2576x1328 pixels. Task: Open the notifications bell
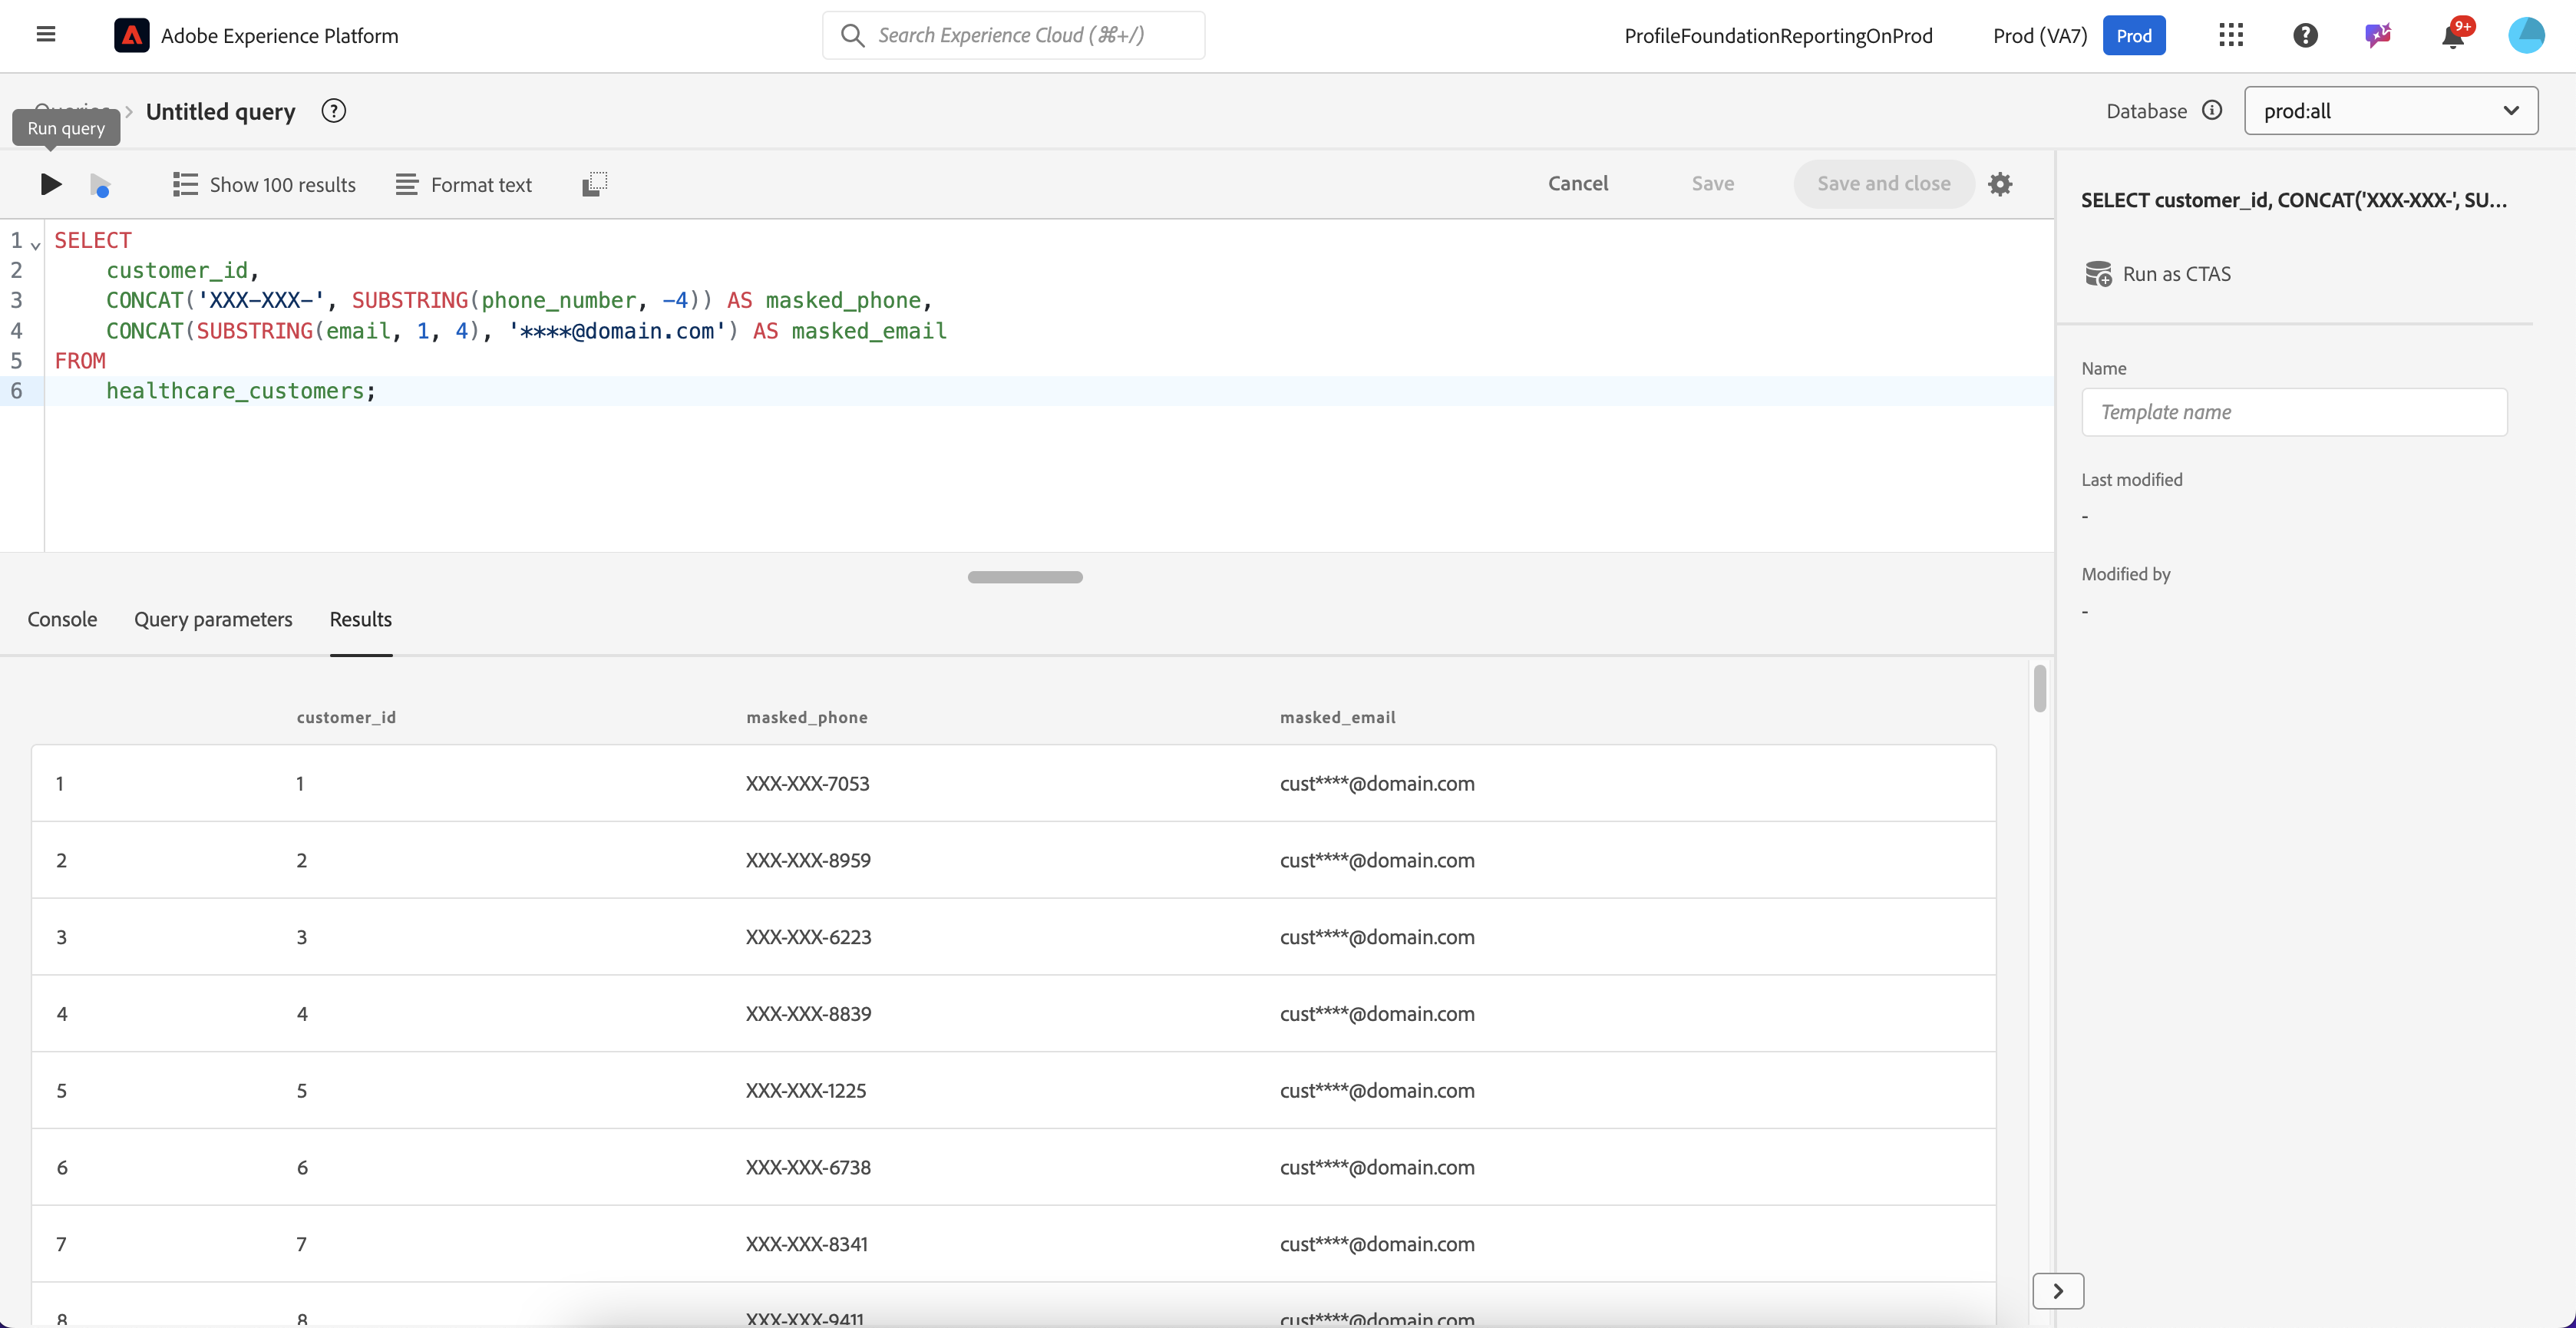pos(2452,37)
